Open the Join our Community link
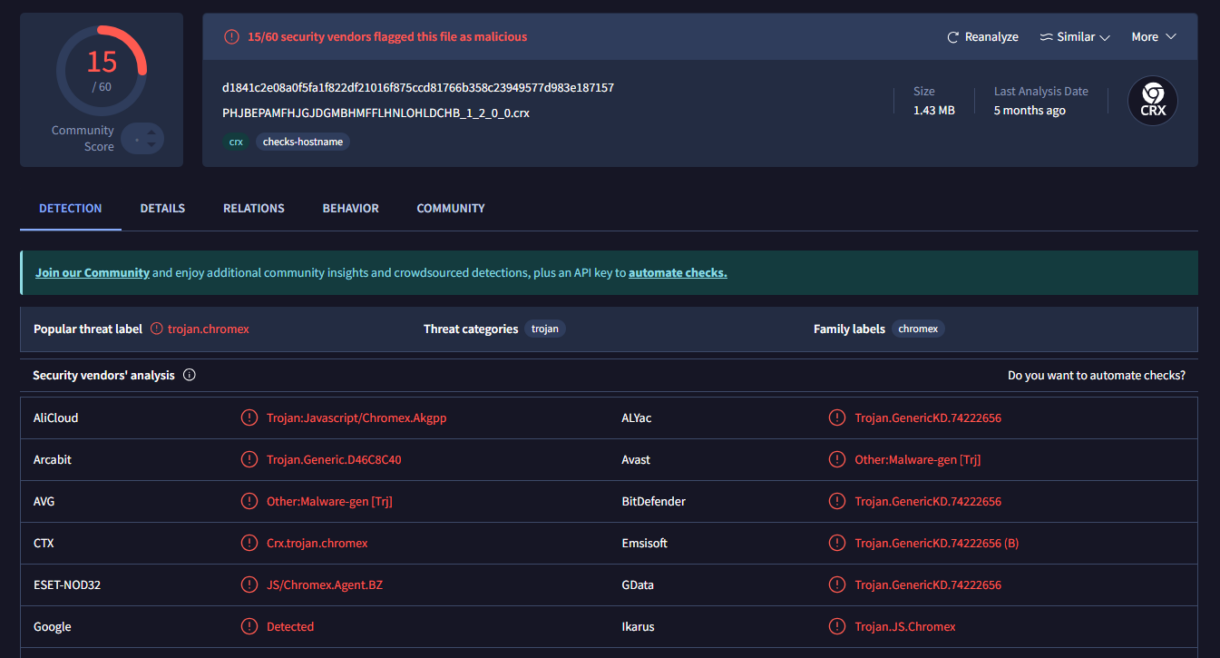 point(92,272)
